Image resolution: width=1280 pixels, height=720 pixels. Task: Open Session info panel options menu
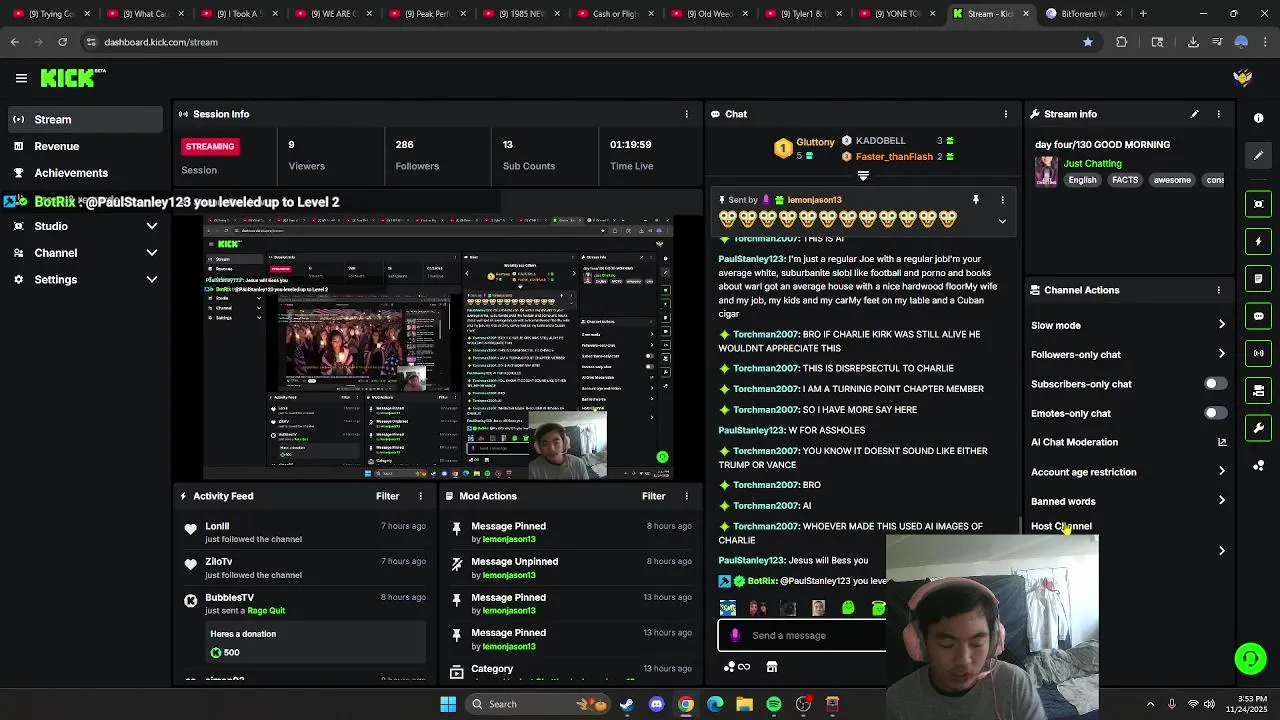tap(686, 114)
